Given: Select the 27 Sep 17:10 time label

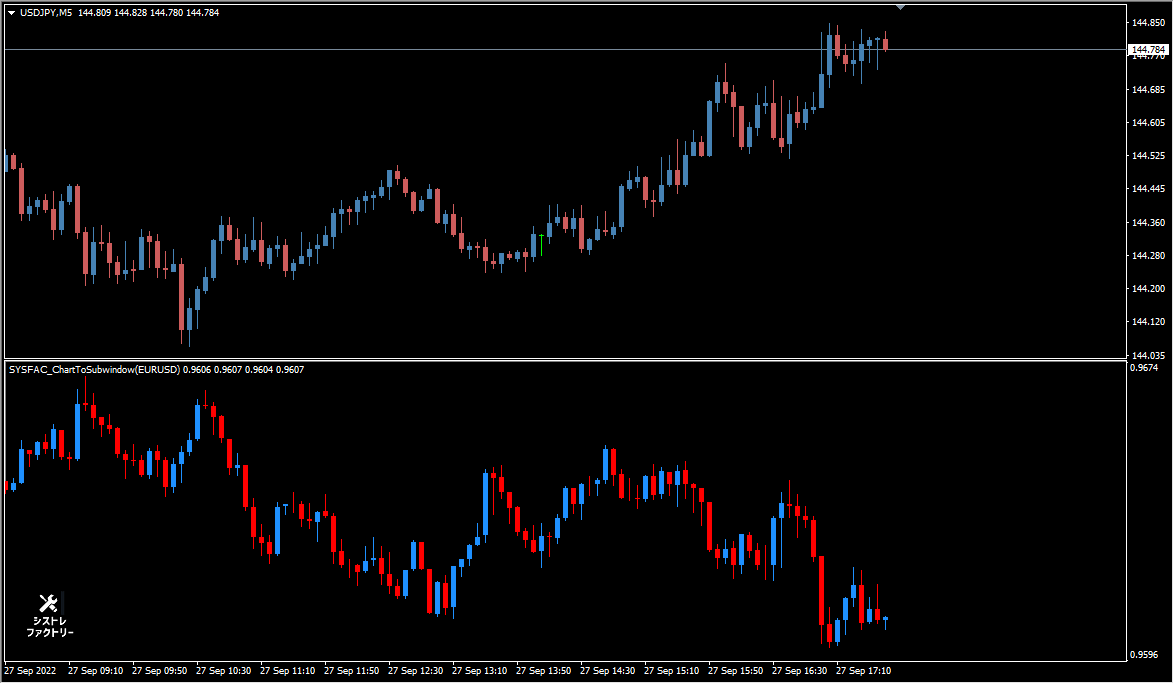Looking at the screenshot, I should [863, 671].
